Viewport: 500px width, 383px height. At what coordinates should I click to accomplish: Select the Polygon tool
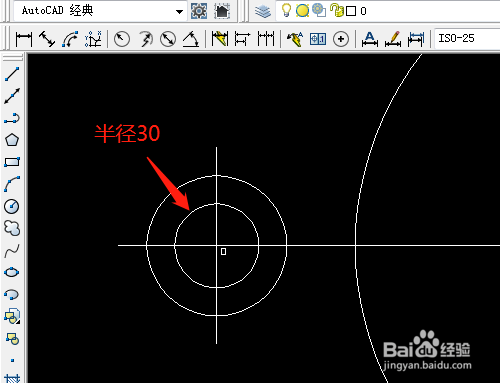[x=12, y=140]
